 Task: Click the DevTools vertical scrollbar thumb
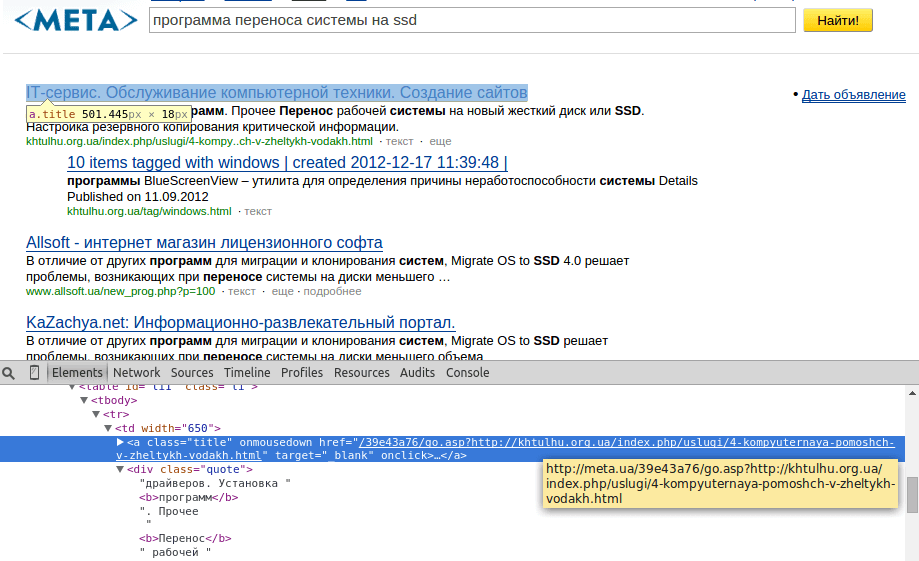point(913,495)
